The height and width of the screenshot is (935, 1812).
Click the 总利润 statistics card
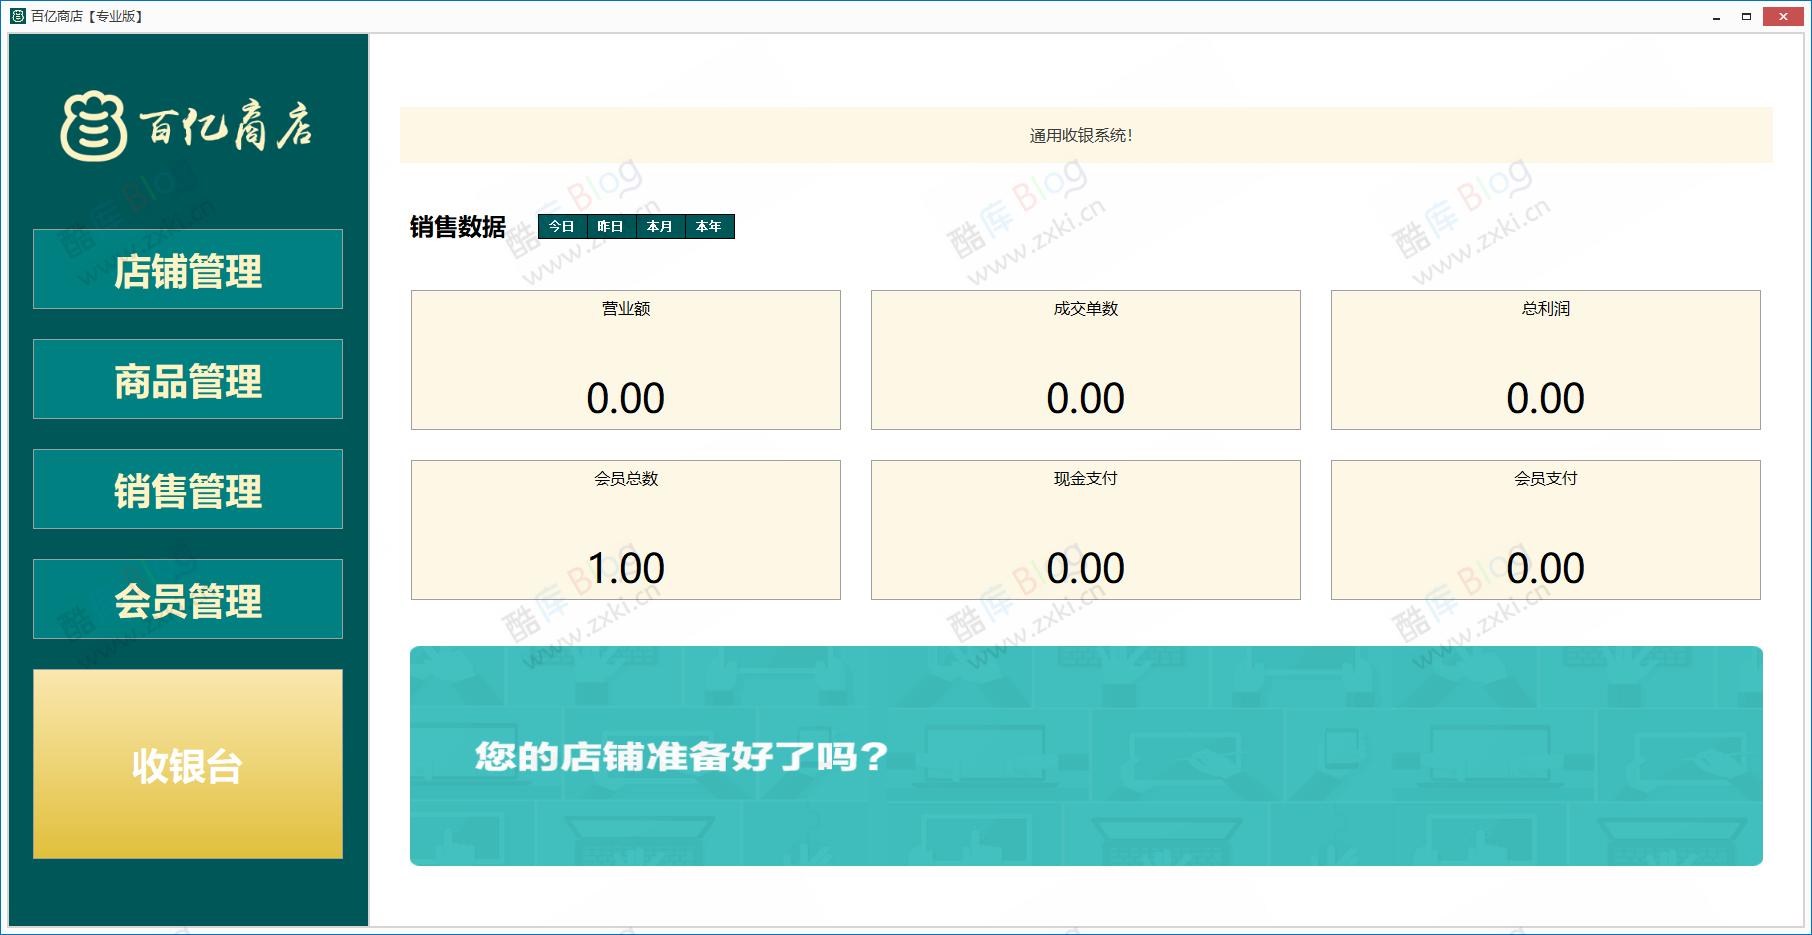[x=1544, y=360]
